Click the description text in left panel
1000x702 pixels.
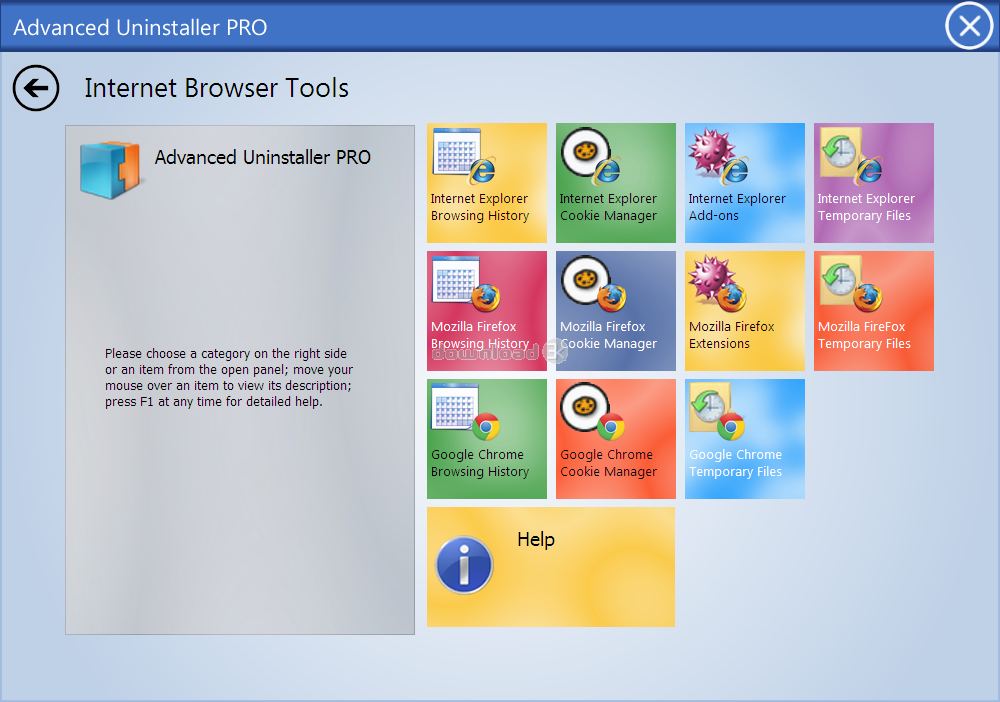[228, 378]
